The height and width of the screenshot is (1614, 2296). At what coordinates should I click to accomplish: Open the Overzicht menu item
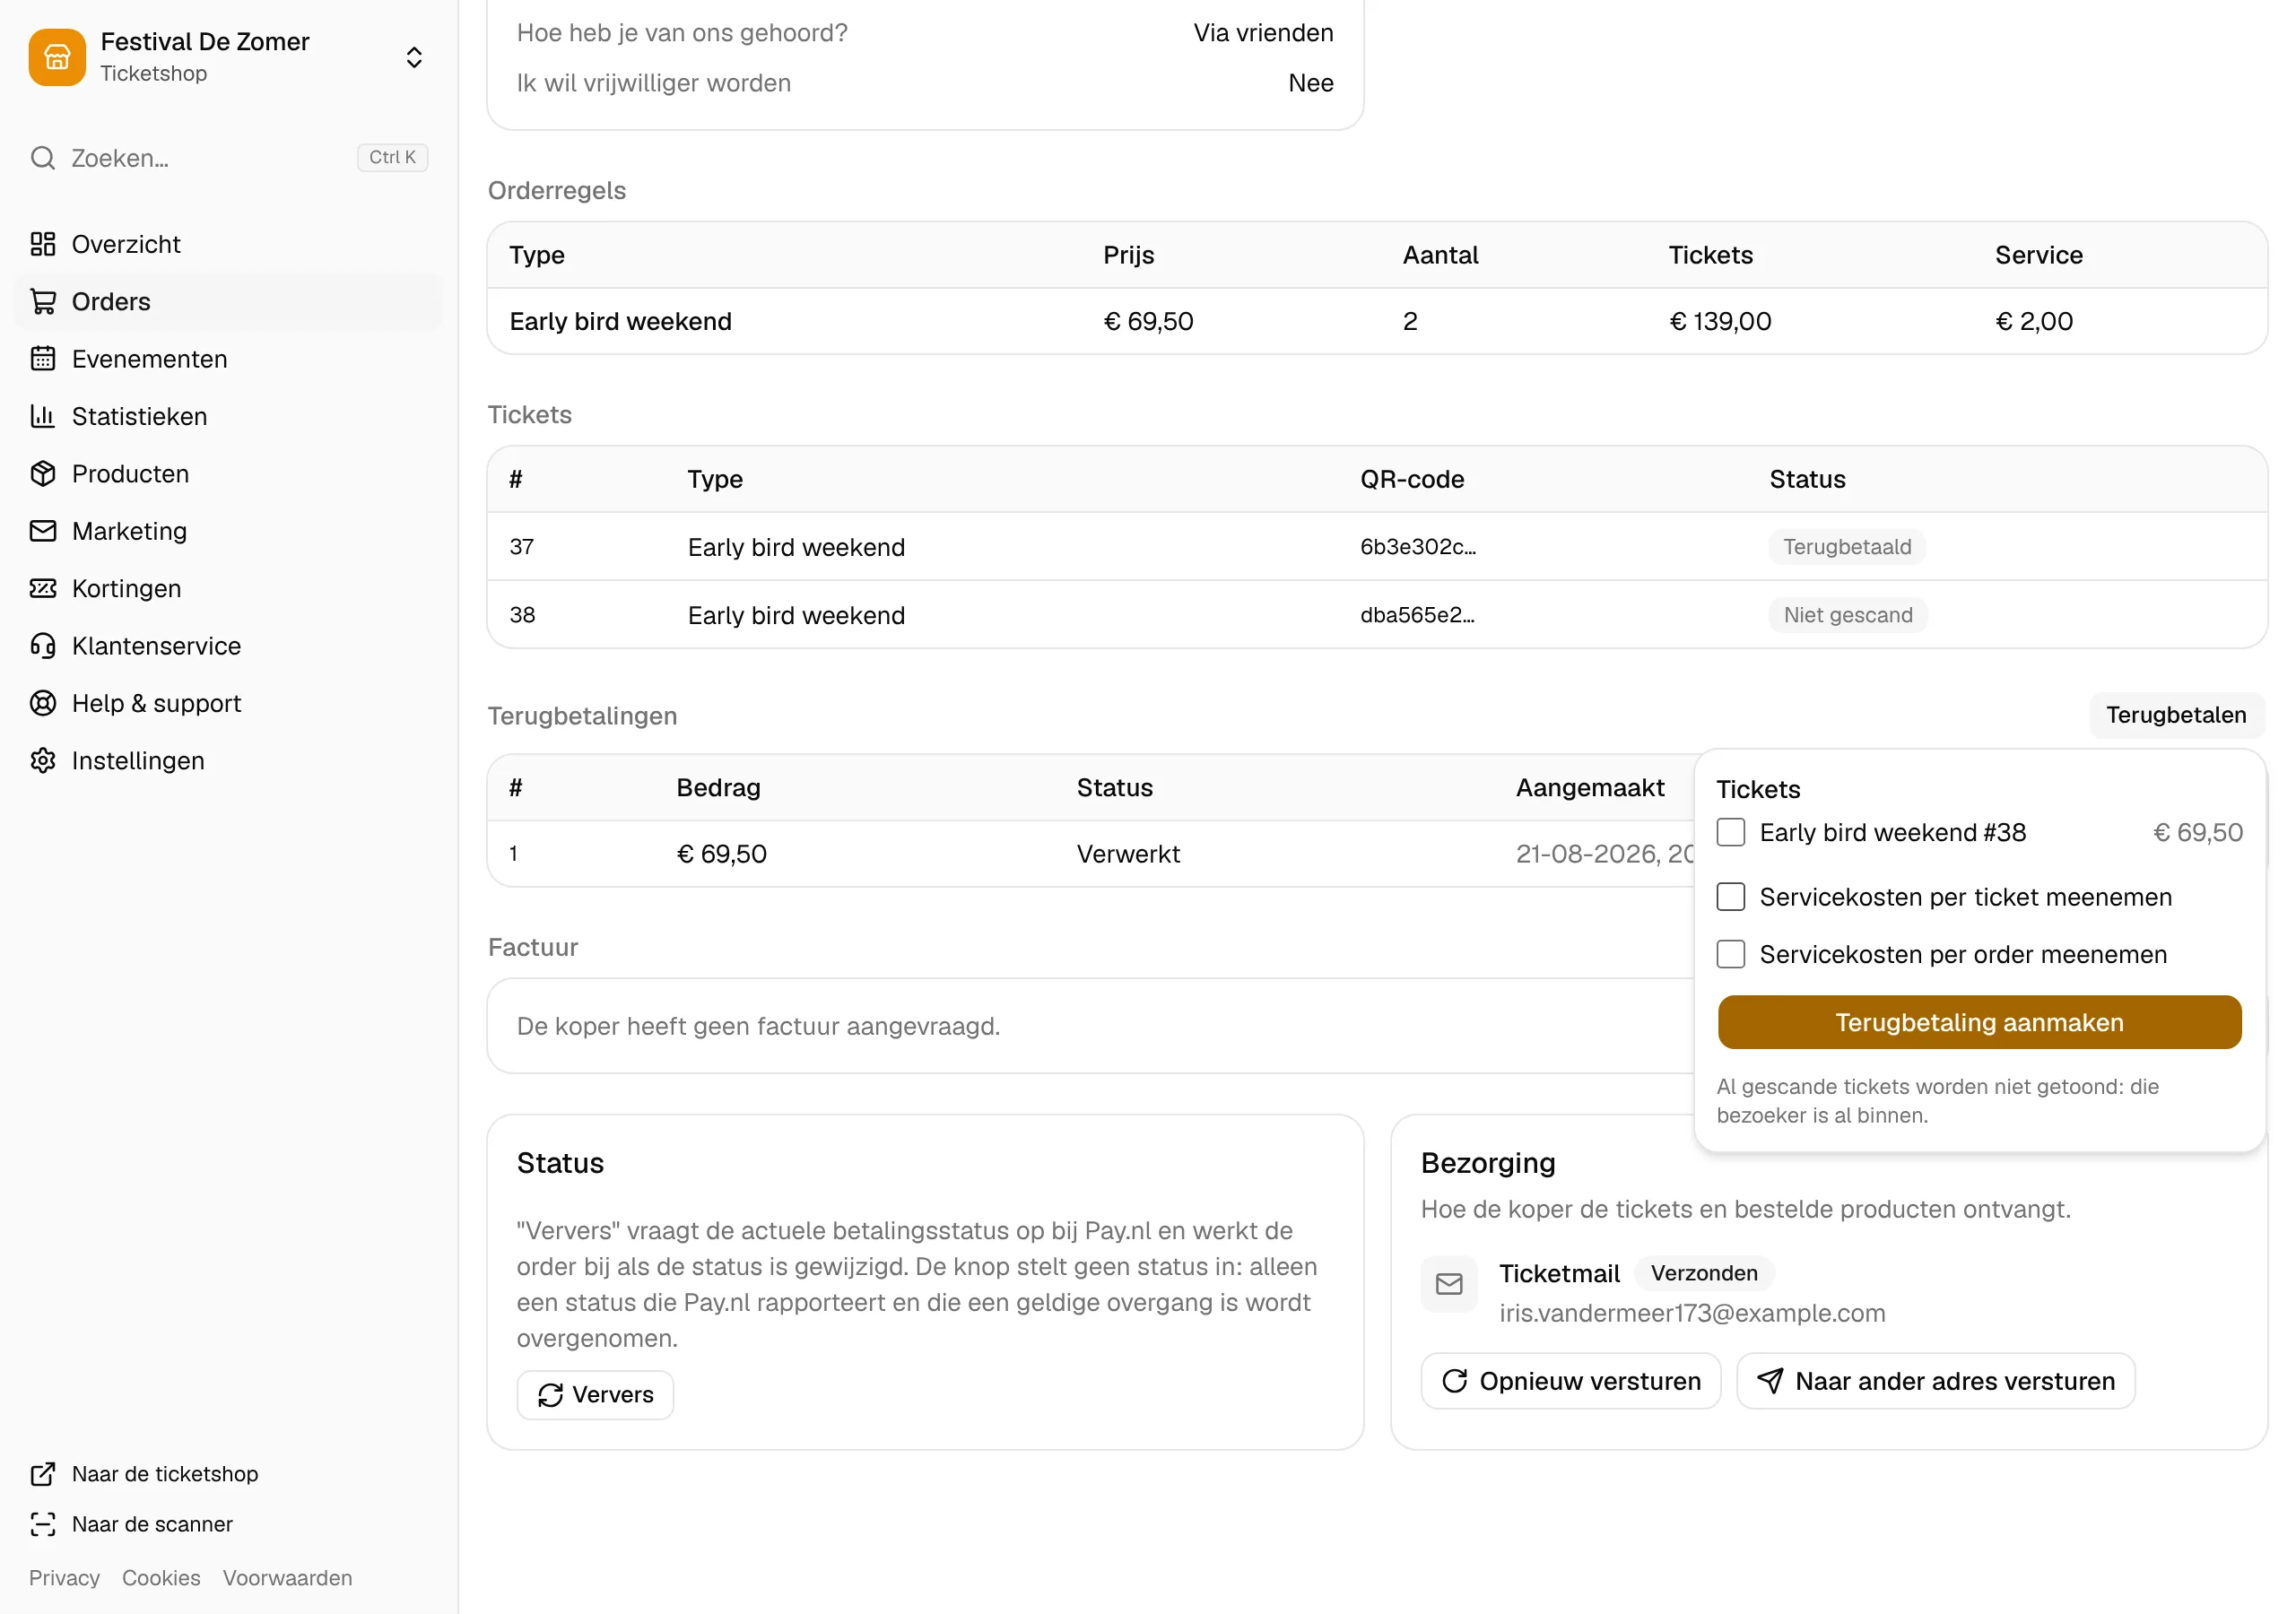(229, 244)
